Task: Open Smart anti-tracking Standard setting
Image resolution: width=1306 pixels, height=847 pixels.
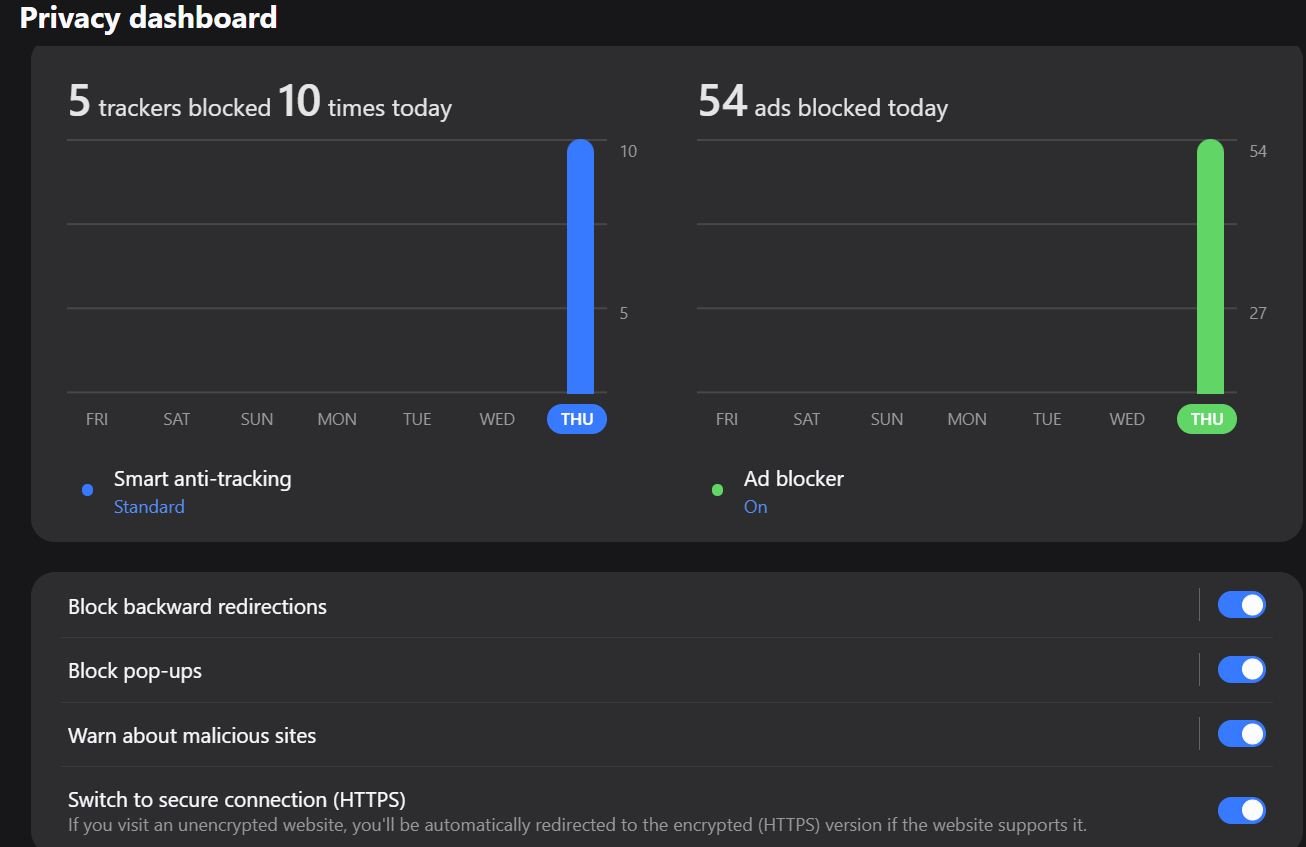Action: click(149, 507)
